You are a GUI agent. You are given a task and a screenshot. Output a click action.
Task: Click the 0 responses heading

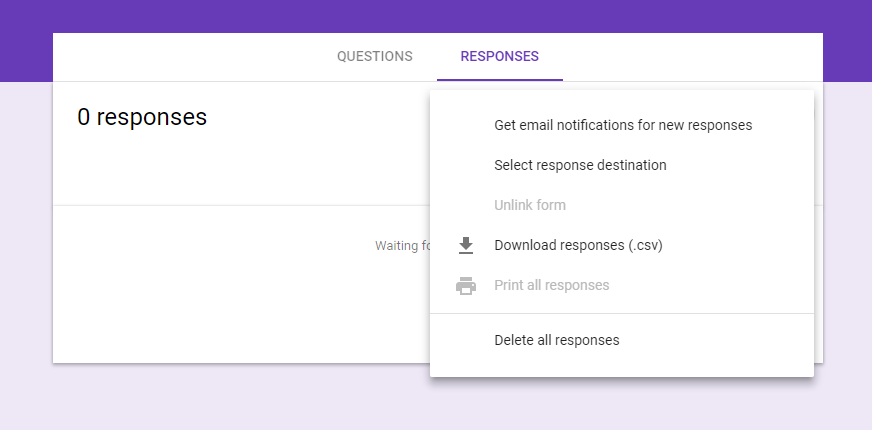(142, 117)
